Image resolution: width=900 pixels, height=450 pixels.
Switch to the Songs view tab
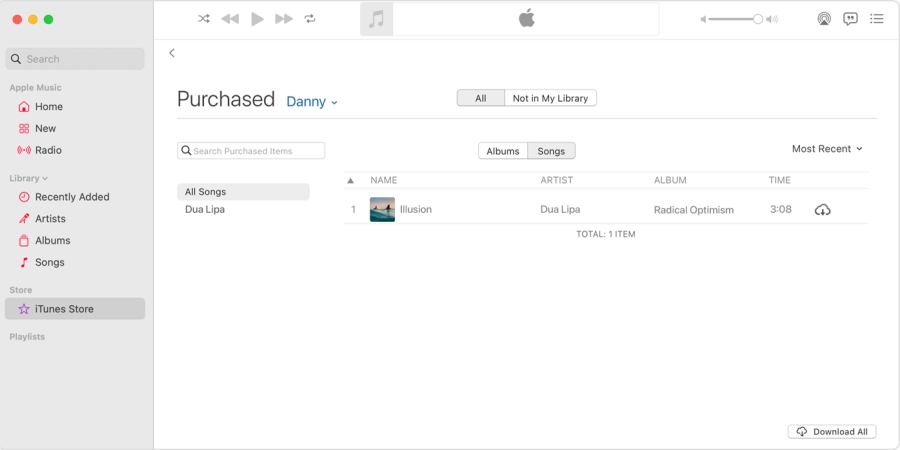(x=551, y=151)
